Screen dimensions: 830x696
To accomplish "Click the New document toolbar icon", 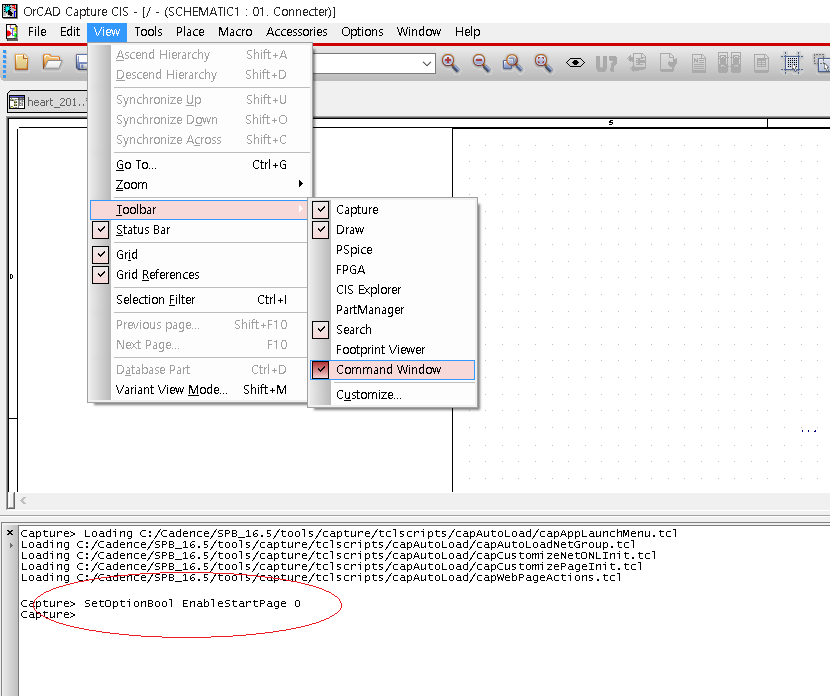I will coord(22,62).
